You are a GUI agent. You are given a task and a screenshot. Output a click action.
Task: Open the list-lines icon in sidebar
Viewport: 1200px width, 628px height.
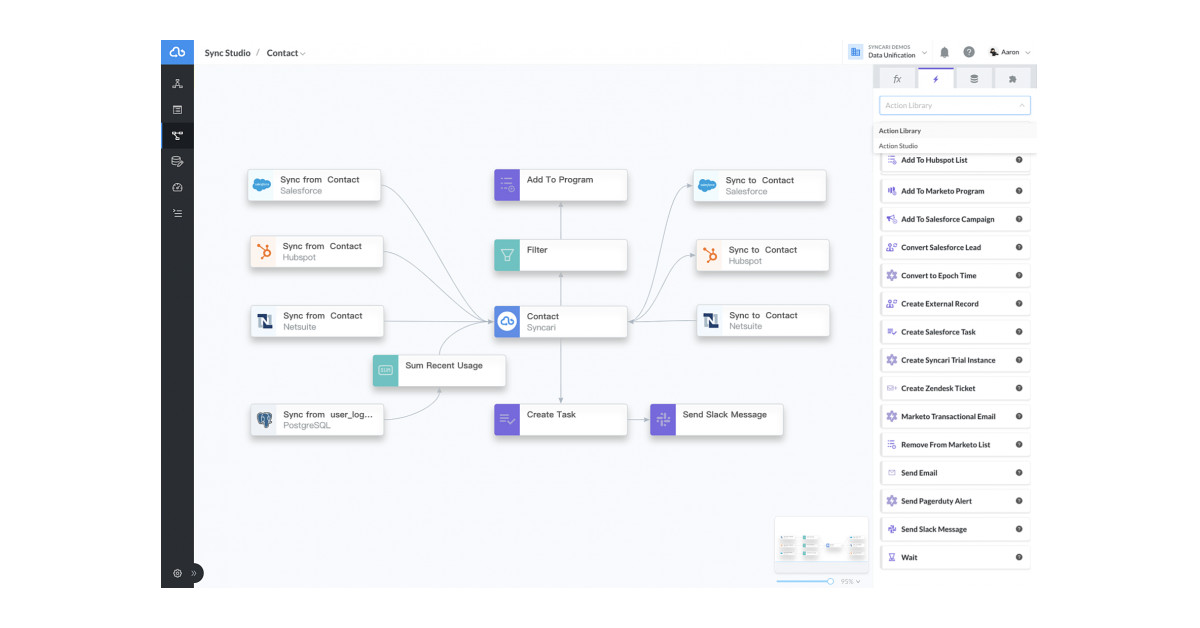pyautogui.click(x=177, y=213)
